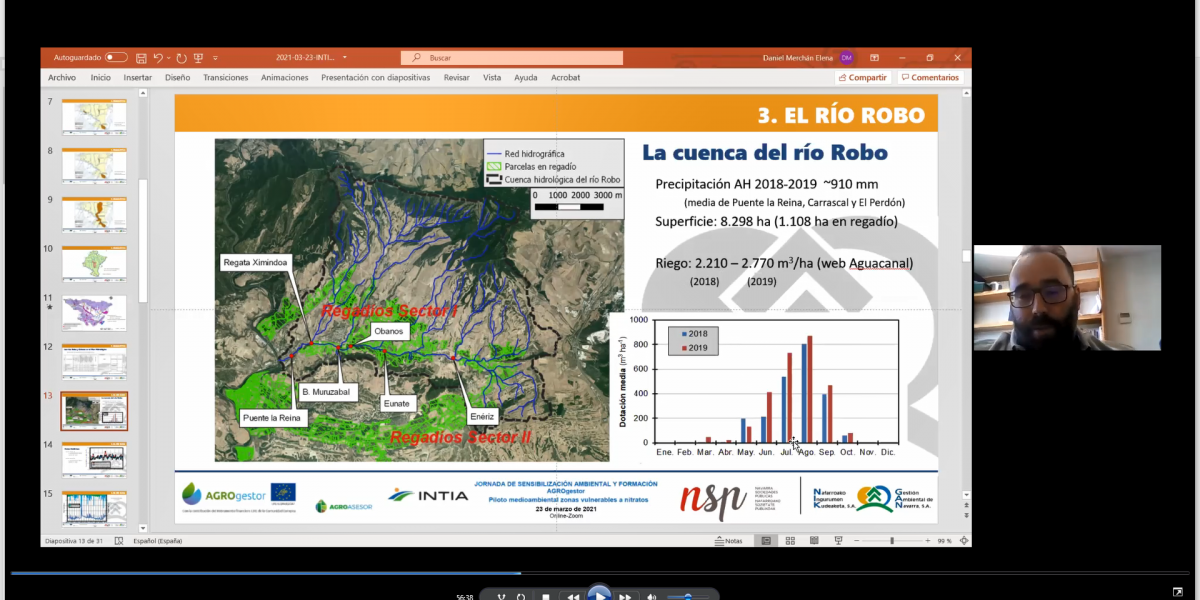The width and height of the screenshot is (1200, 600).
Task: Mute the video player volume icon
Action: point(651,597)
